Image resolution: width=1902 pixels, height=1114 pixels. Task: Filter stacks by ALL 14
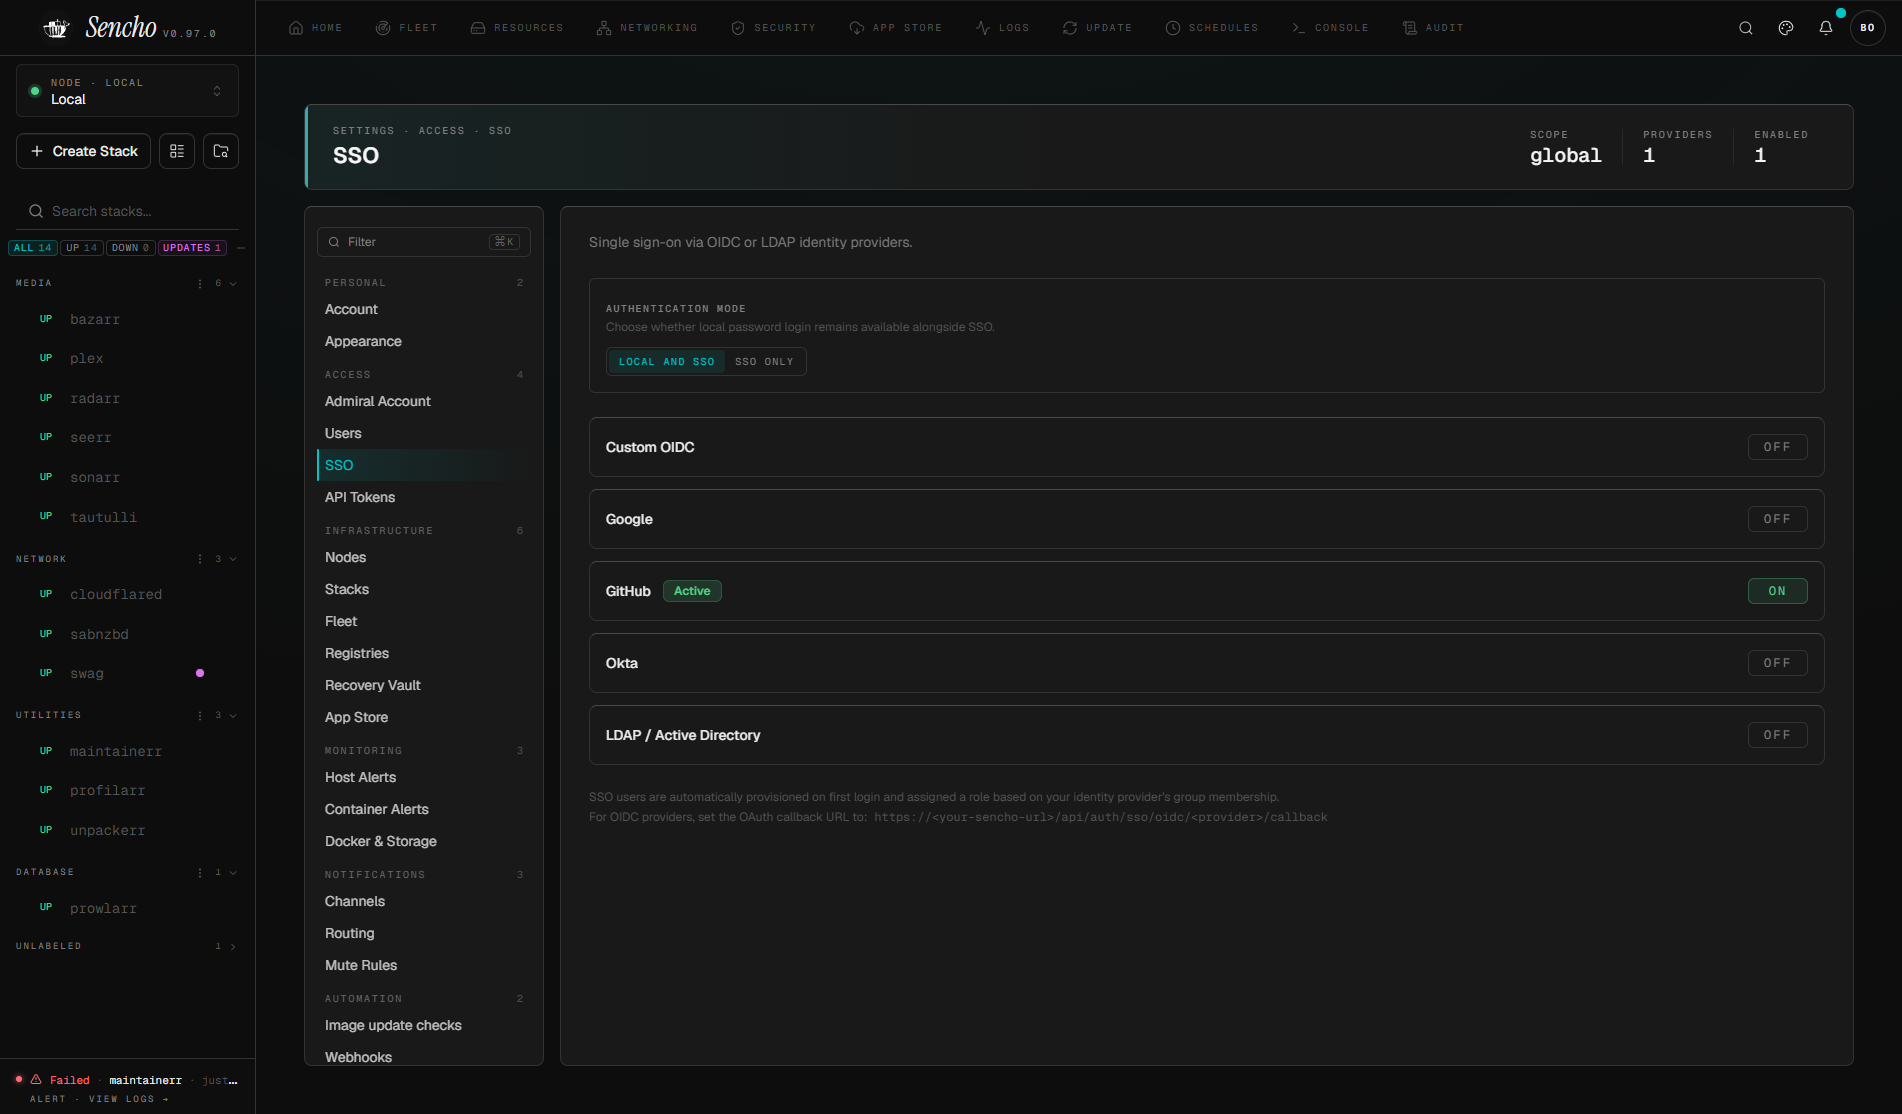[33, 248]
